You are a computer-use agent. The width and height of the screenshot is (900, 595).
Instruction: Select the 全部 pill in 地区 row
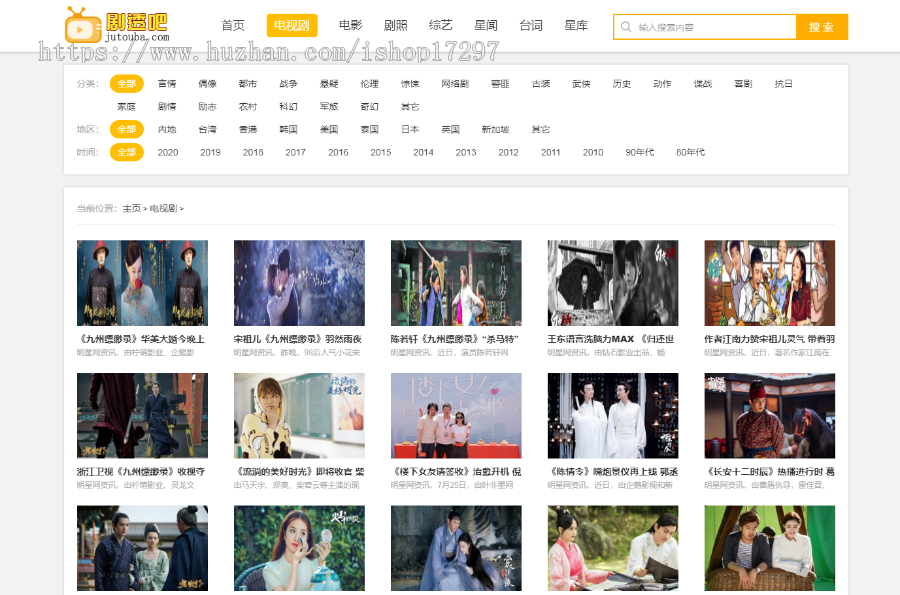pyautogui.click(x=126, y=129)
